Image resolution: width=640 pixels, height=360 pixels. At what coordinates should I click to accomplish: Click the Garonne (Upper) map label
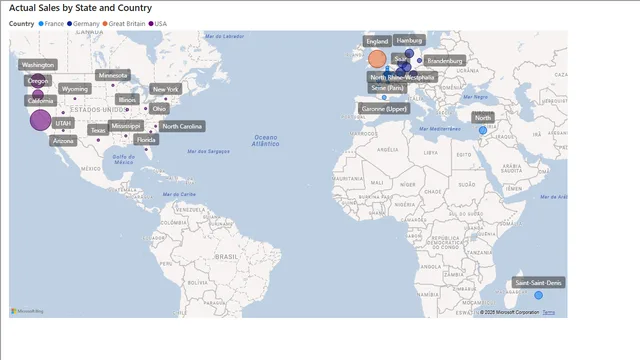(384, 109)
